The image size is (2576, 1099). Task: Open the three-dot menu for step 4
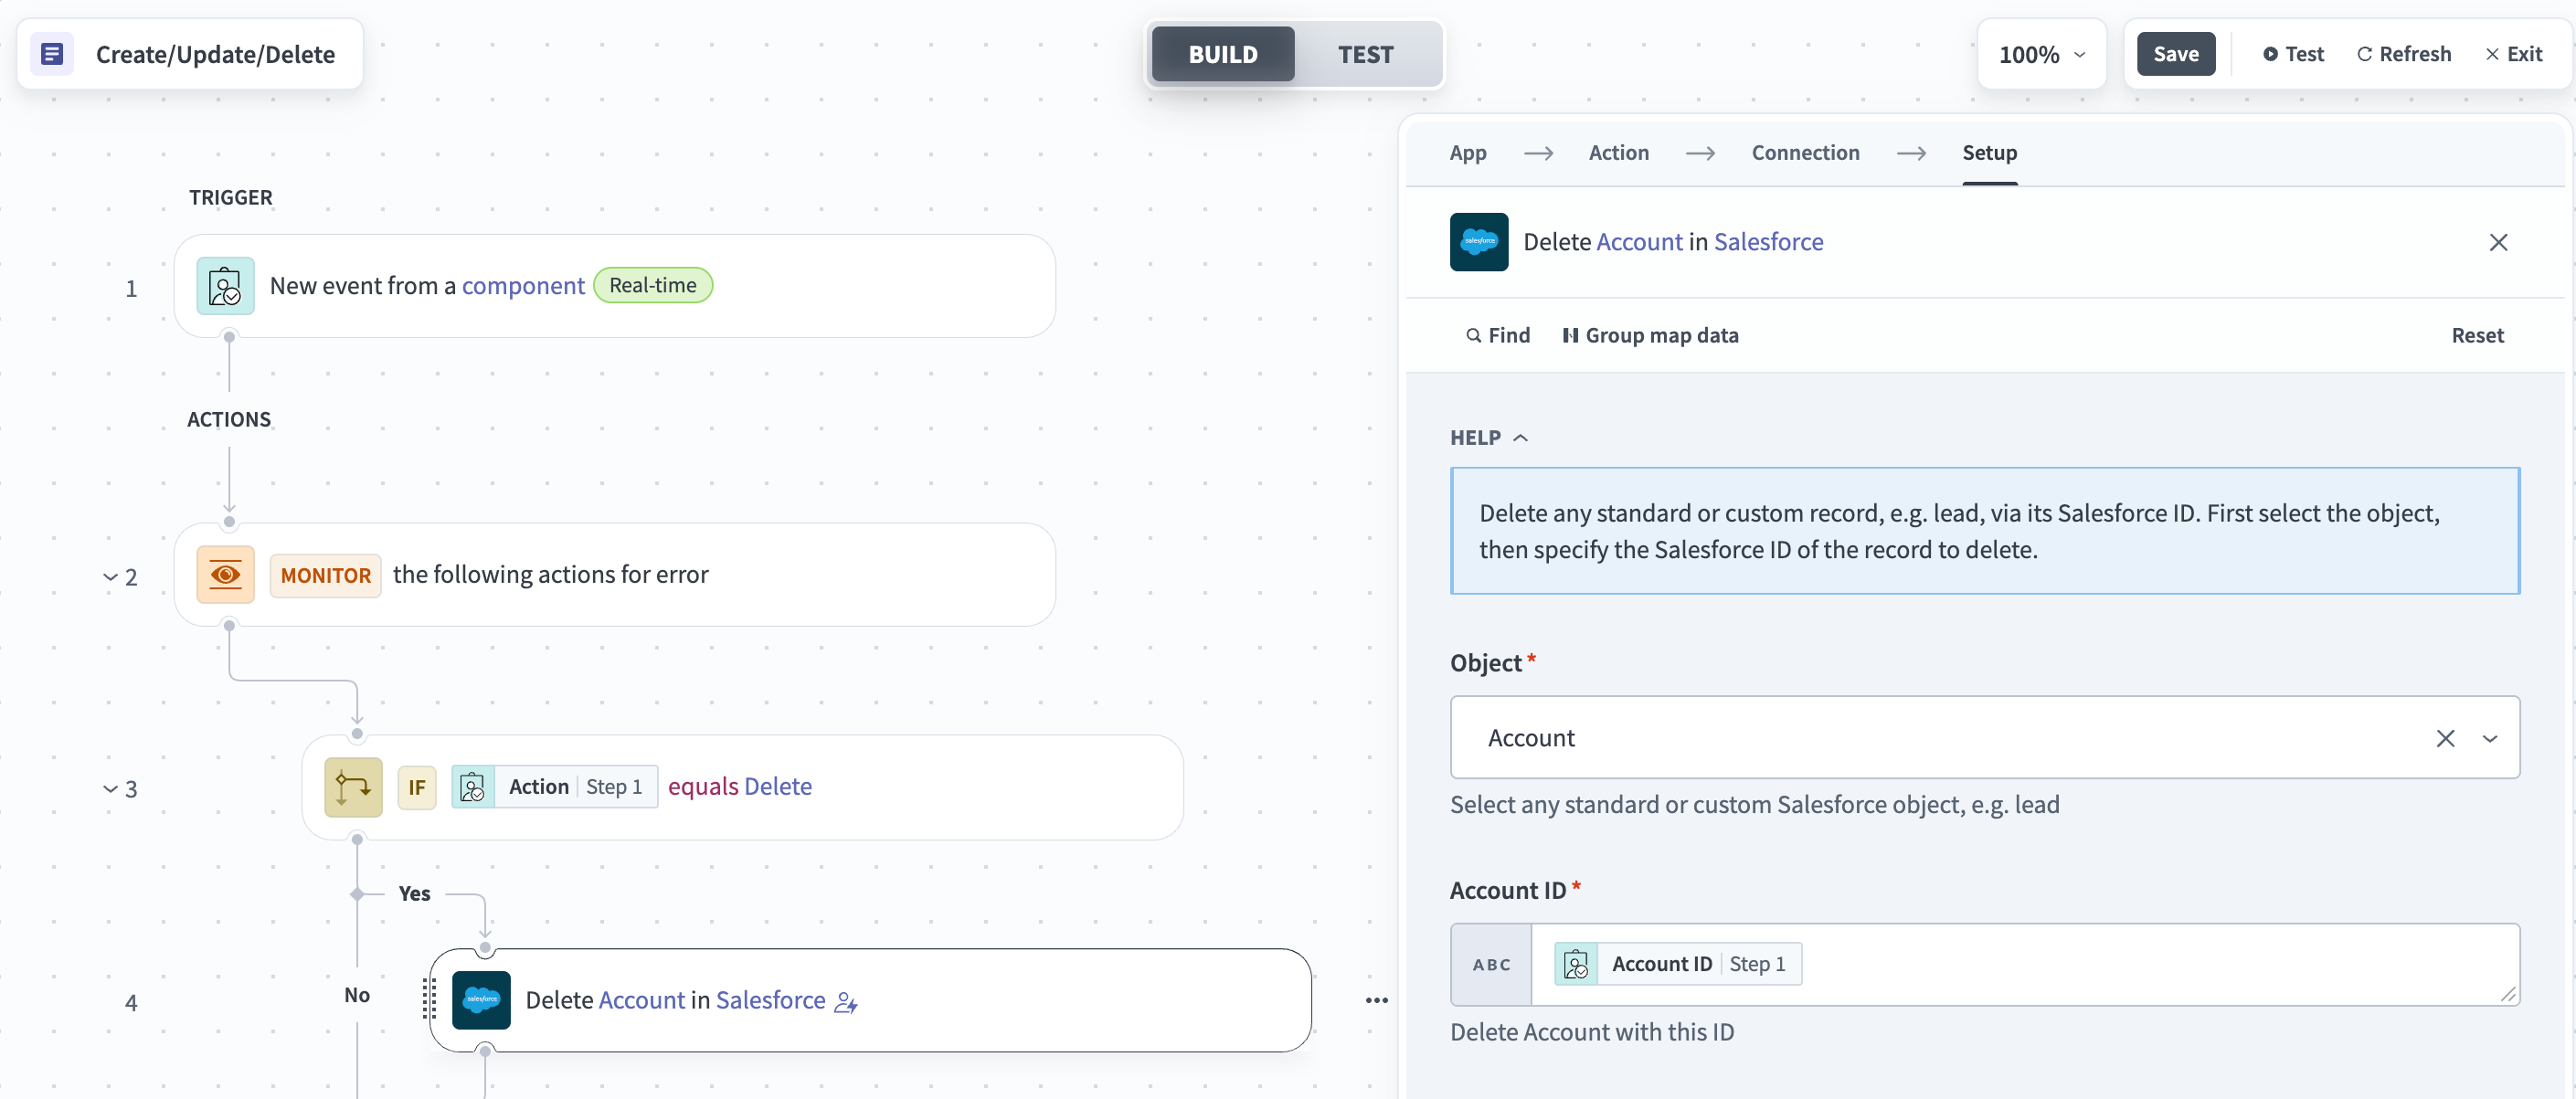point(1377,1000)
